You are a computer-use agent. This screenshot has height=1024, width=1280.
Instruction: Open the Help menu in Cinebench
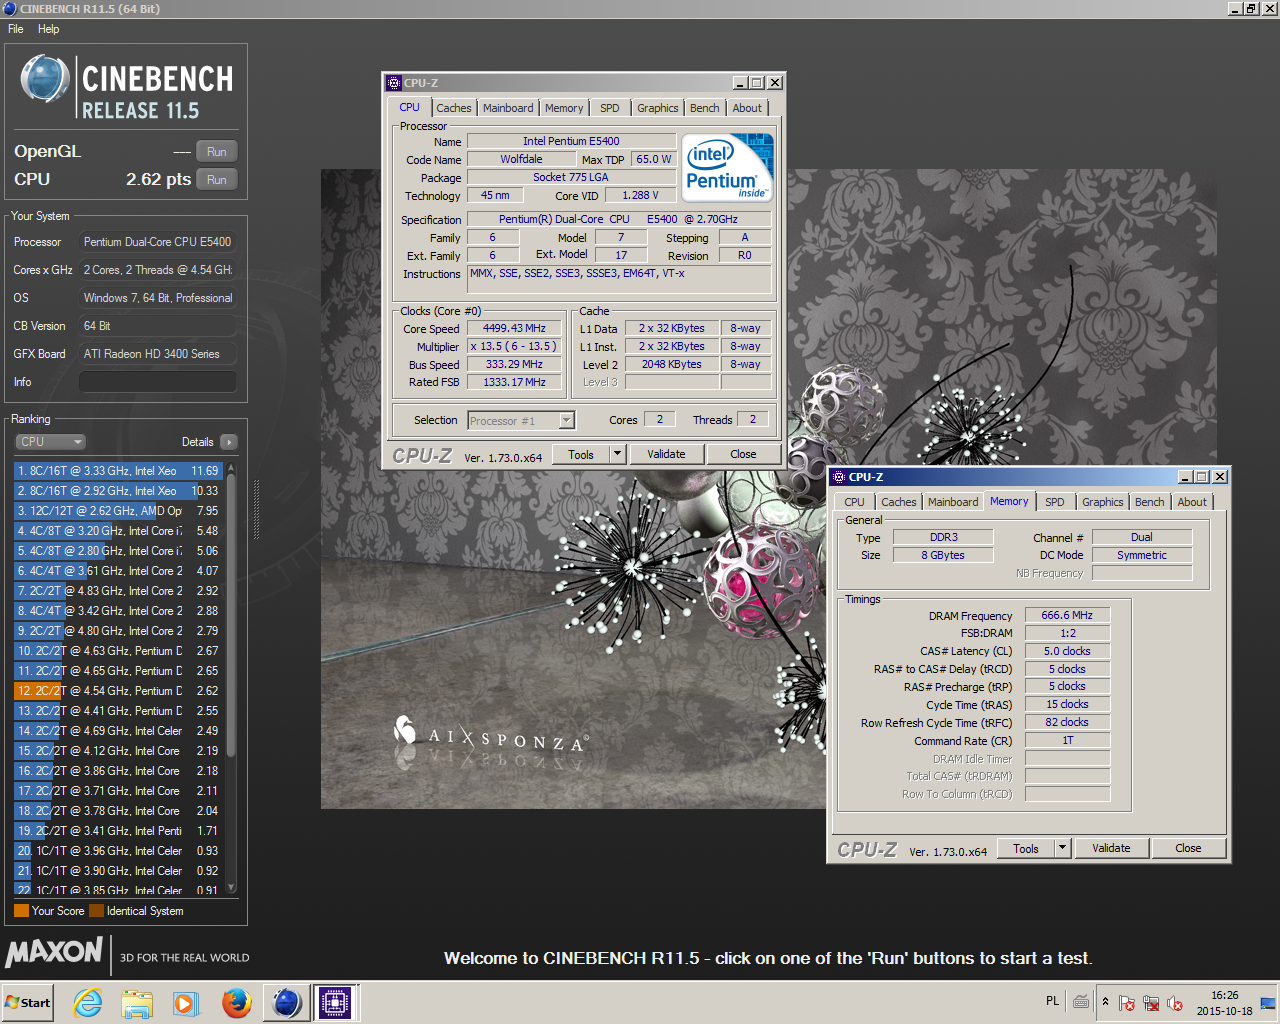49,29
